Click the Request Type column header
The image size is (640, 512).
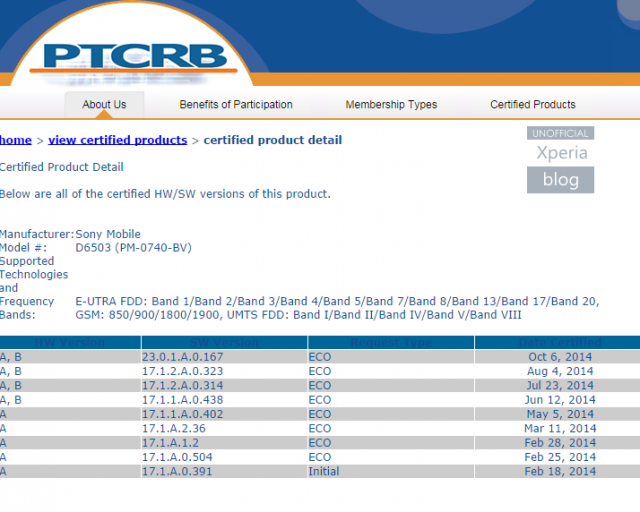click(x=391, y=342)
